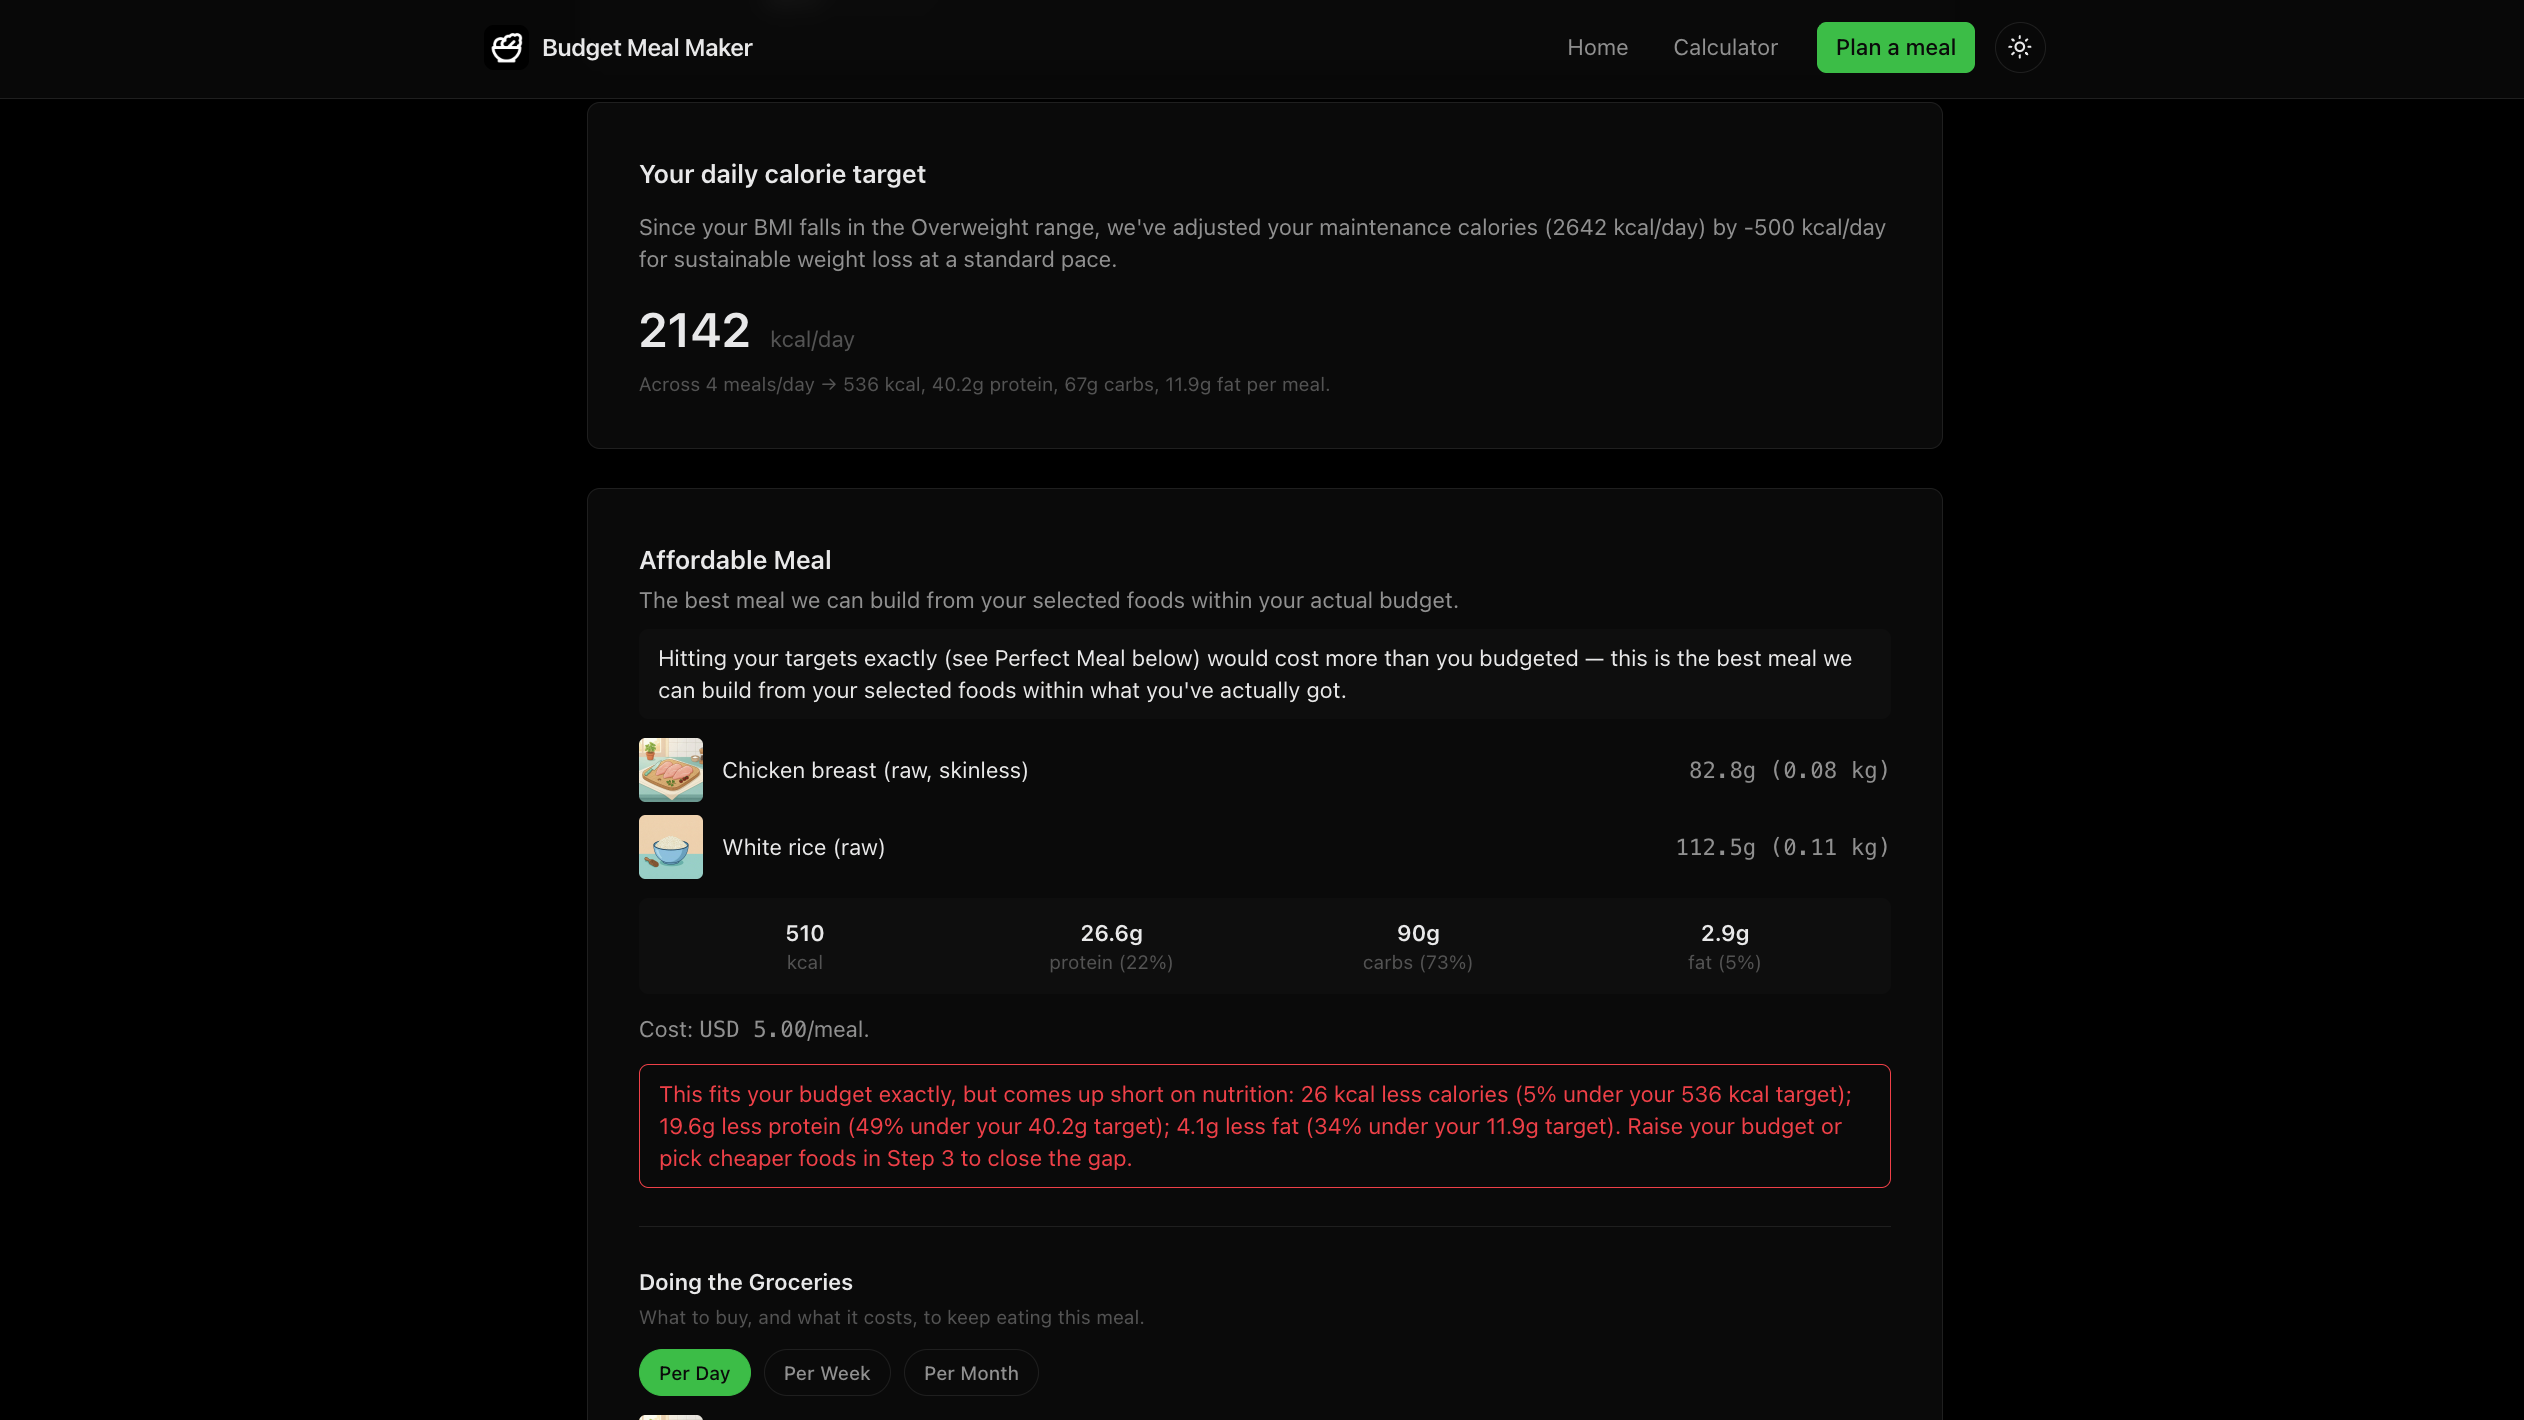Screen dimensions: 2524x1420
Task: Click the Chicken breast (raw, skinless) row
Action: tap(1264, 769)
